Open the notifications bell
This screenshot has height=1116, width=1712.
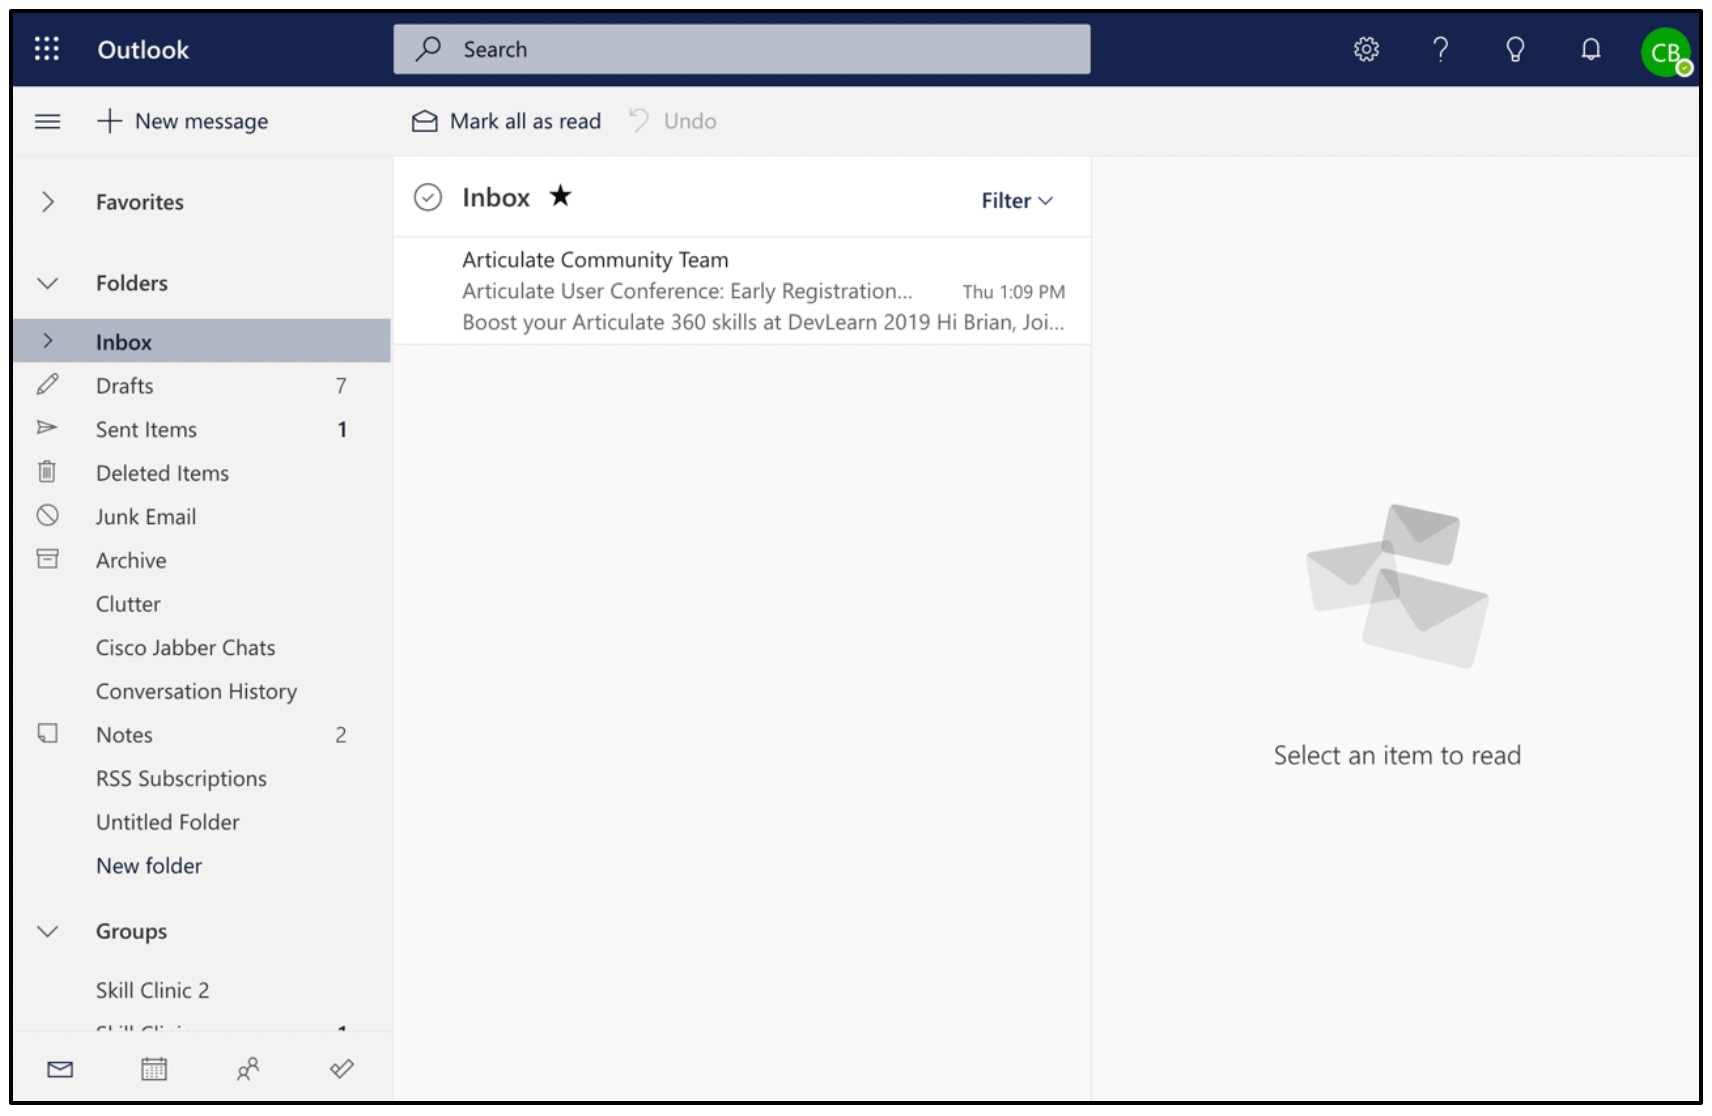[x=1592, y=49]
